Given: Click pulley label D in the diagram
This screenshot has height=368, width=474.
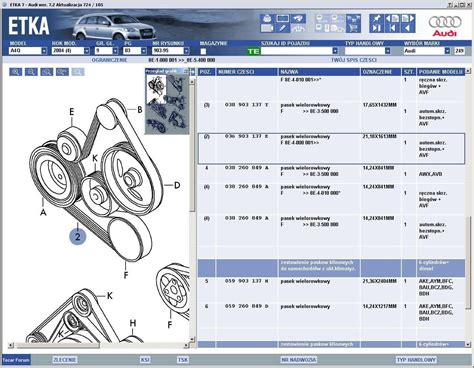Looking at the screenshot, I should tap(177, 185).
